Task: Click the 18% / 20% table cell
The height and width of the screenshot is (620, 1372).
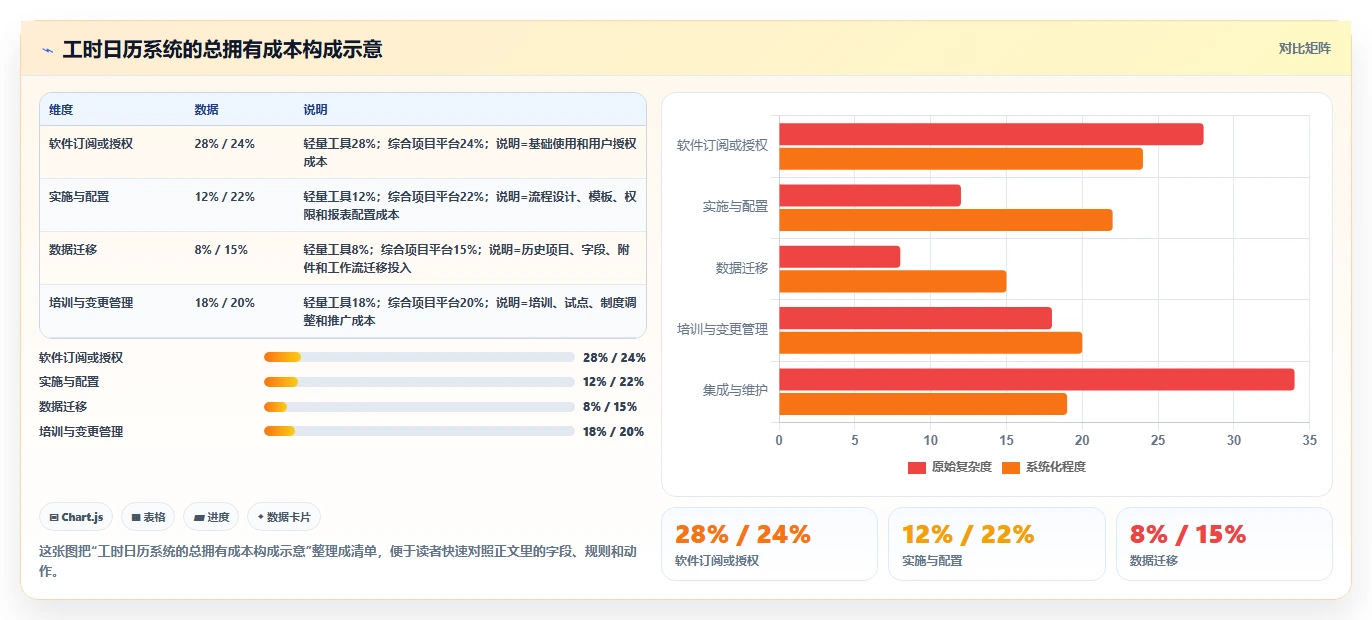Action: (225, 303)
